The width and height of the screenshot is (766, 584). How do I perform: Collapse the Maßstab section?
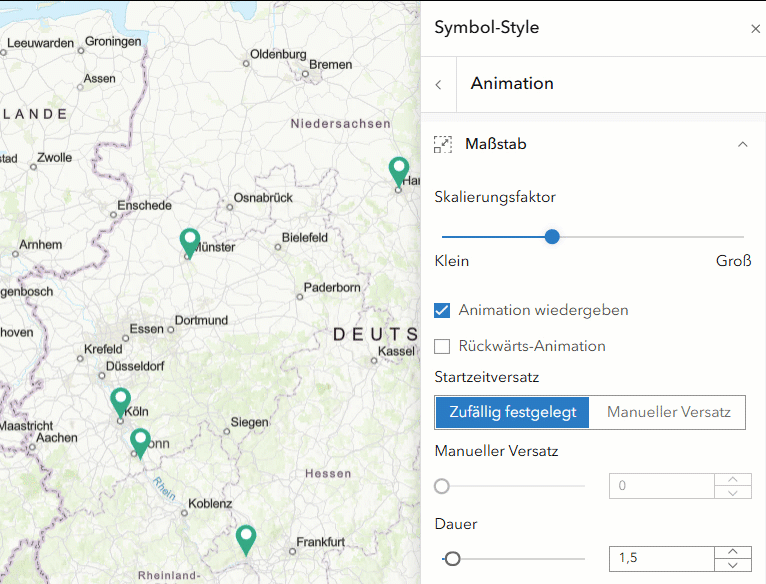point(743,144)
